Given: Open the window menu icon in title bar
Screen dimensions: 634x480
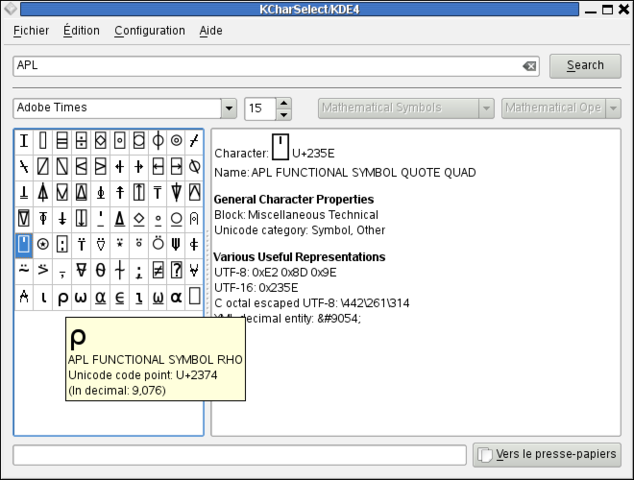Looking at the screenshot, I should pyautogui.click(x=10, y=8).
